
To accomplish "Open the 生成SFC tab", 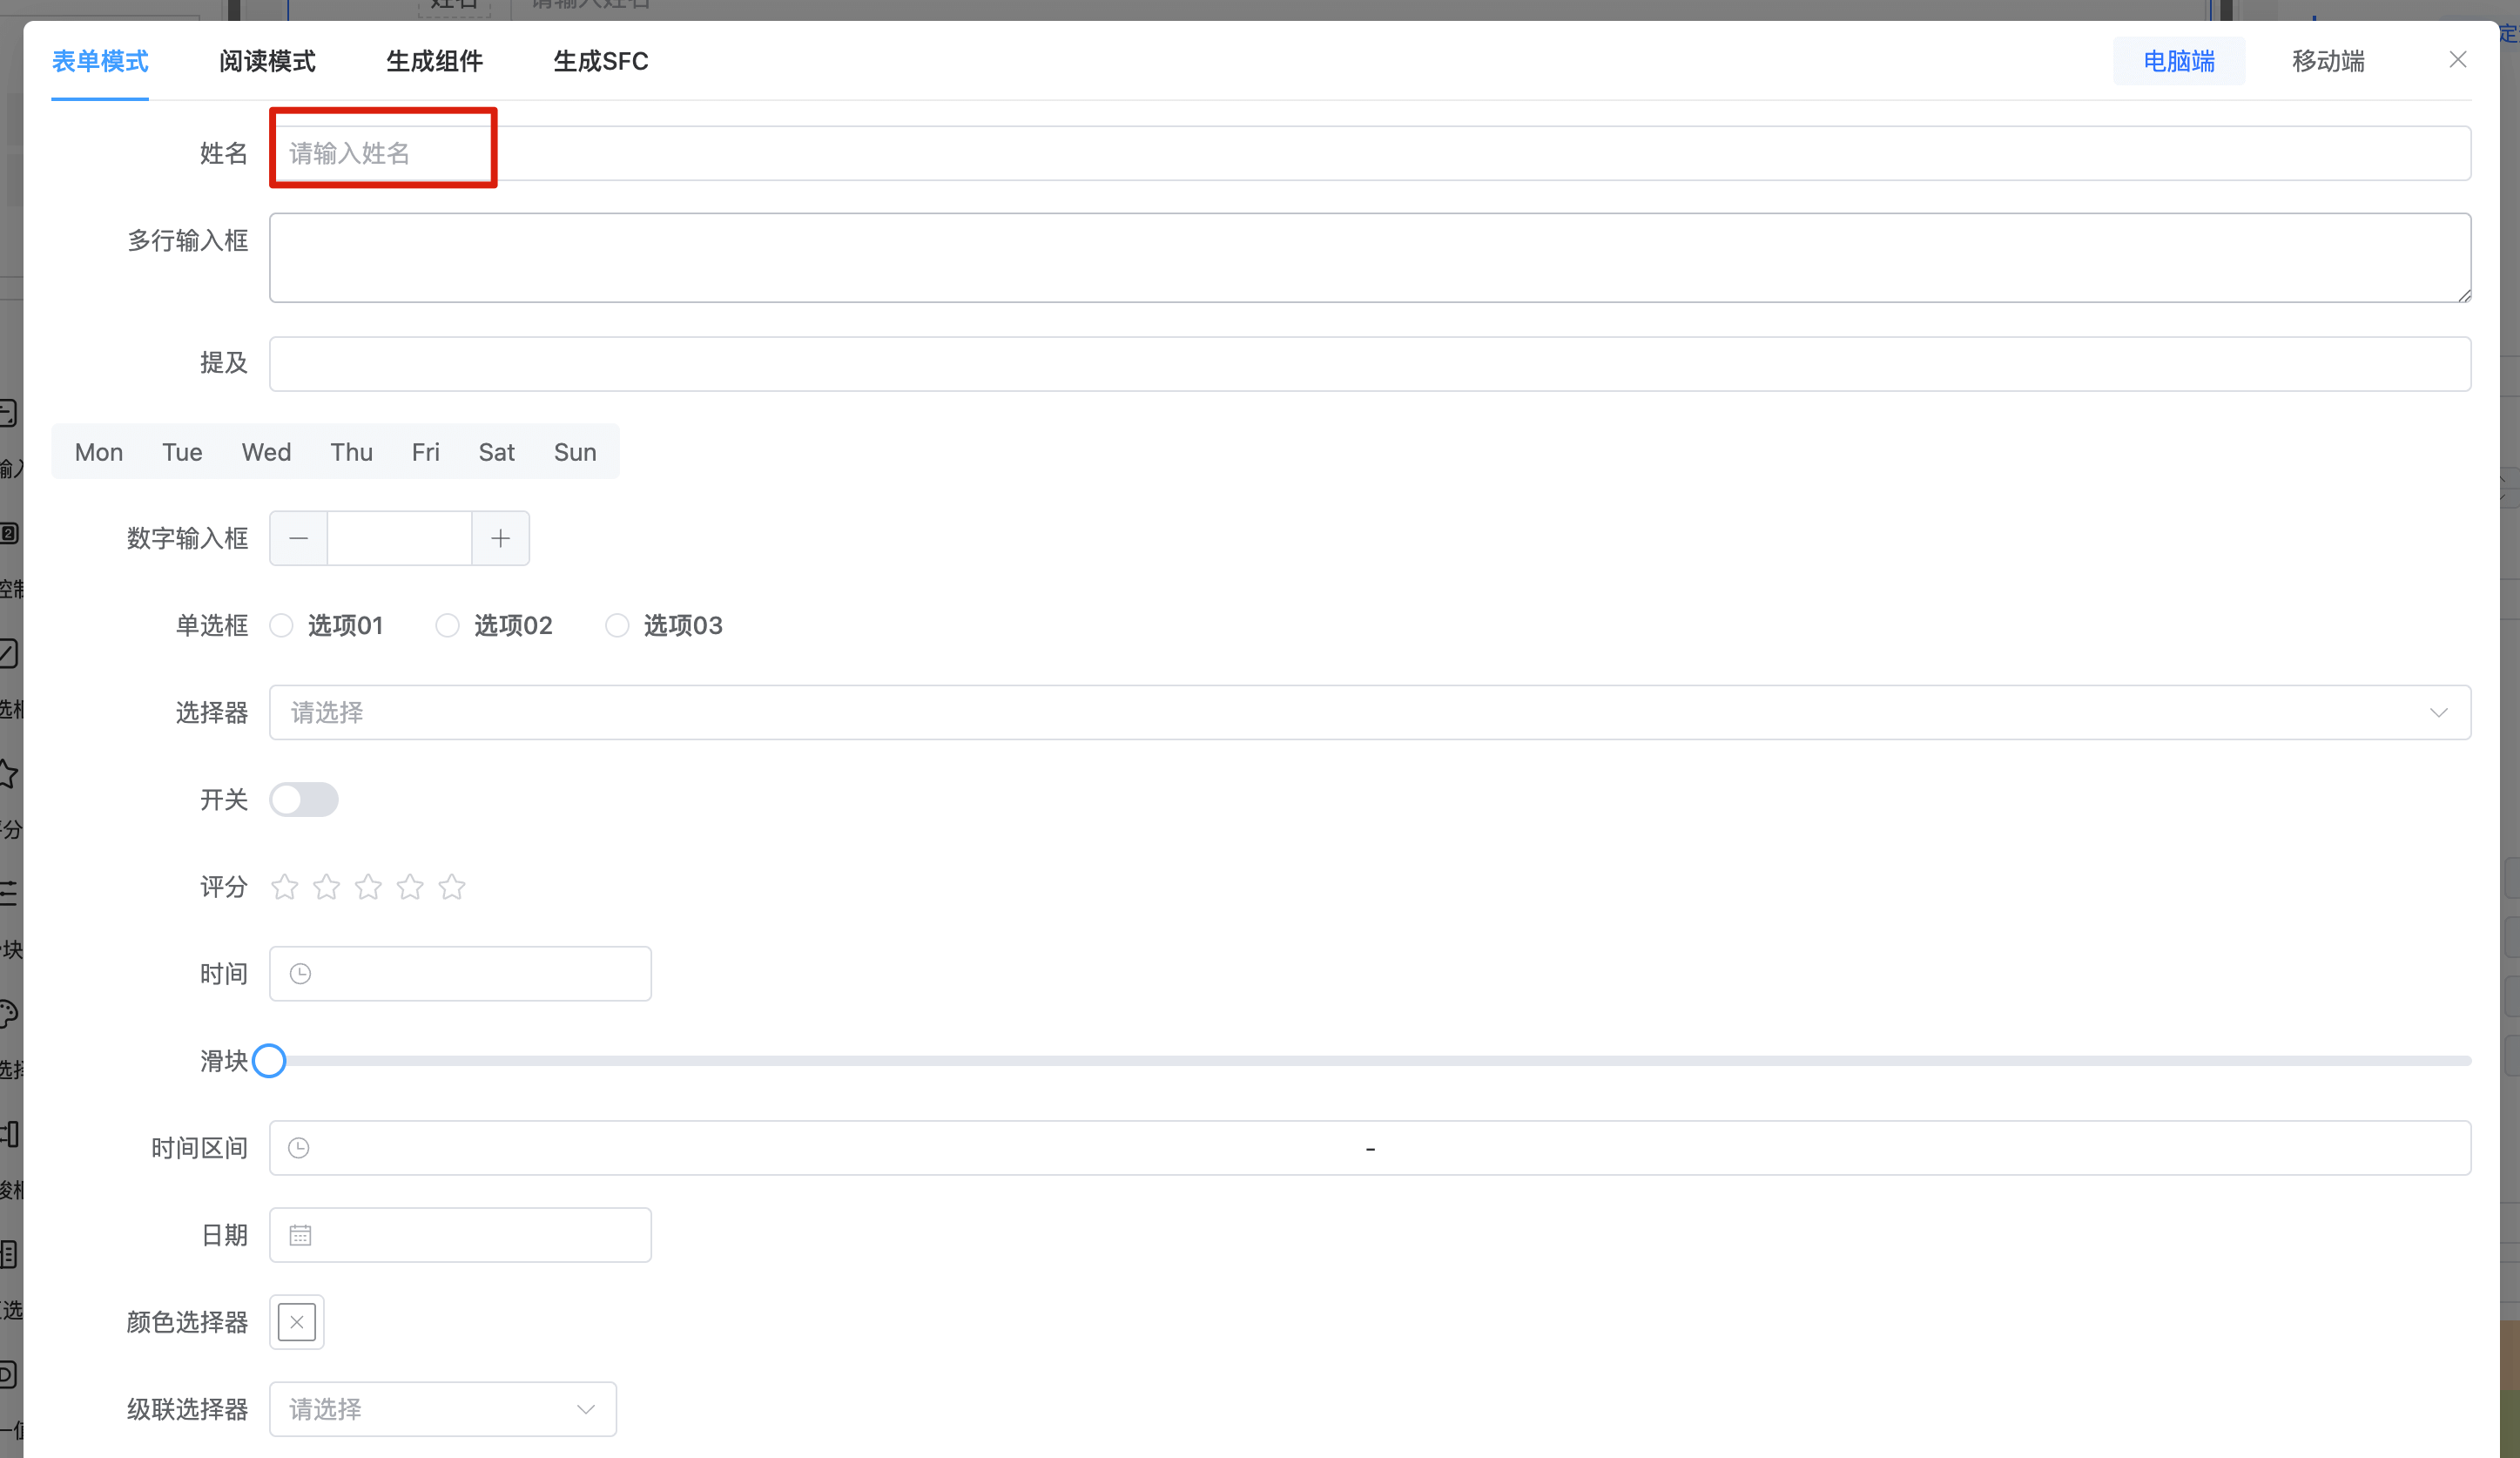I will click(x=600, y=62).
